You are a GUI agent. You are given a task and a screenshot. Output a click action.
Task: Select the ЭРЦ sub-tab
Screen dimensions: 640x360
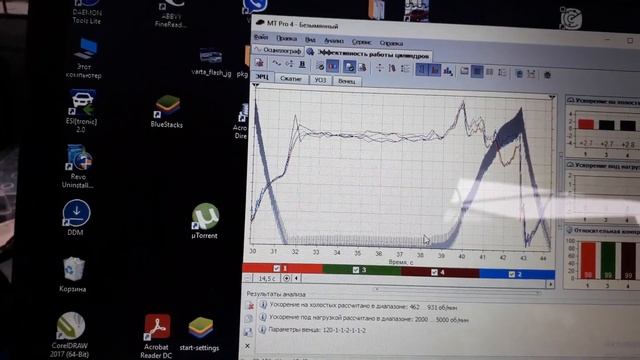click(262, 76)
